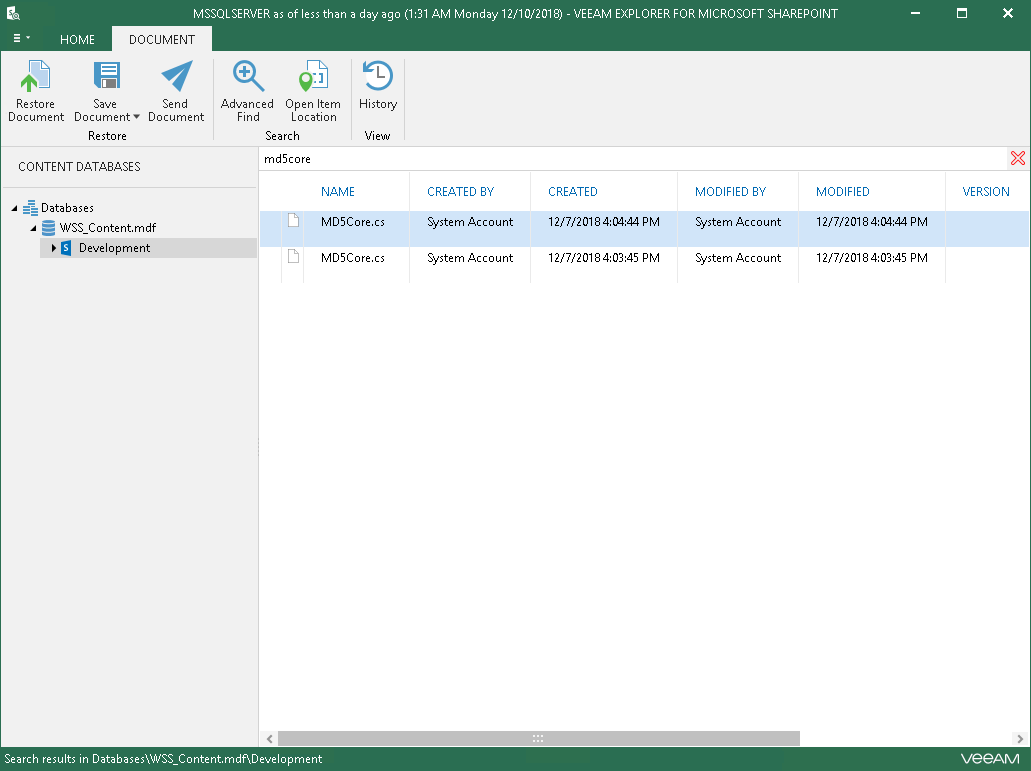Click the Restore Document ribbon button

click(x=36, y=92)
